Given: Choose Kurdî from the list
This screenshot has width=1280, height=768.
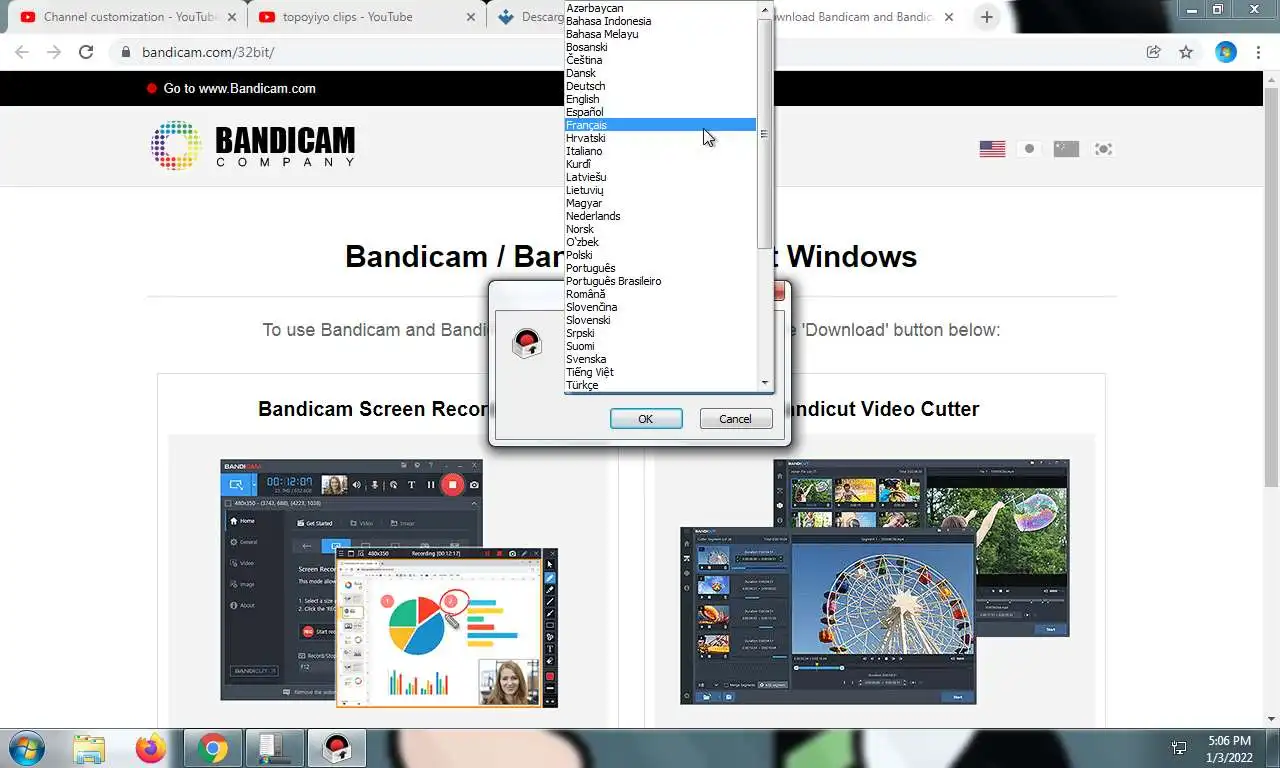Looking at the screenshot, I should click(660, 164).
